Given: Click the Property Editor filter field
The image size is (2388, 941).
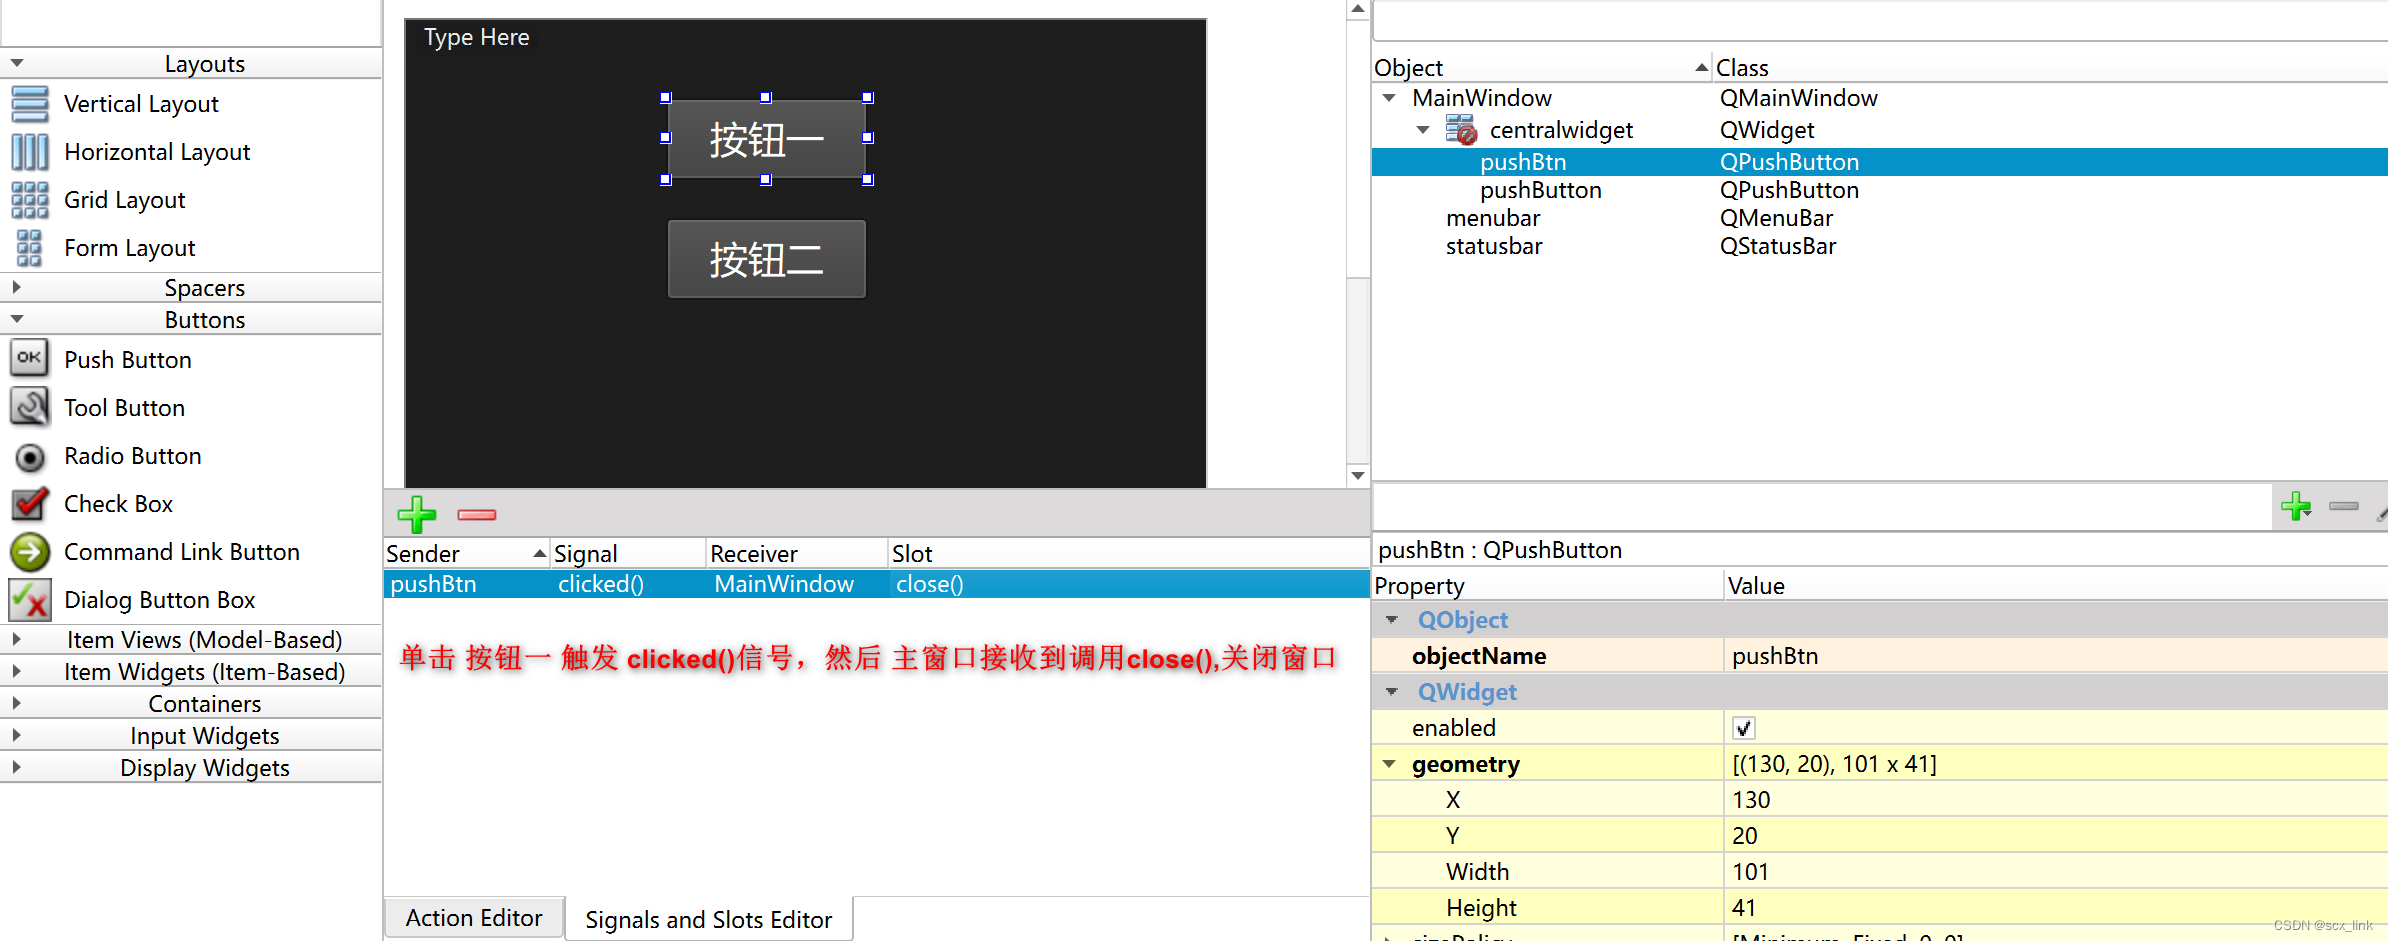Looking at the screenshot, I should (x=1822, y=507).
